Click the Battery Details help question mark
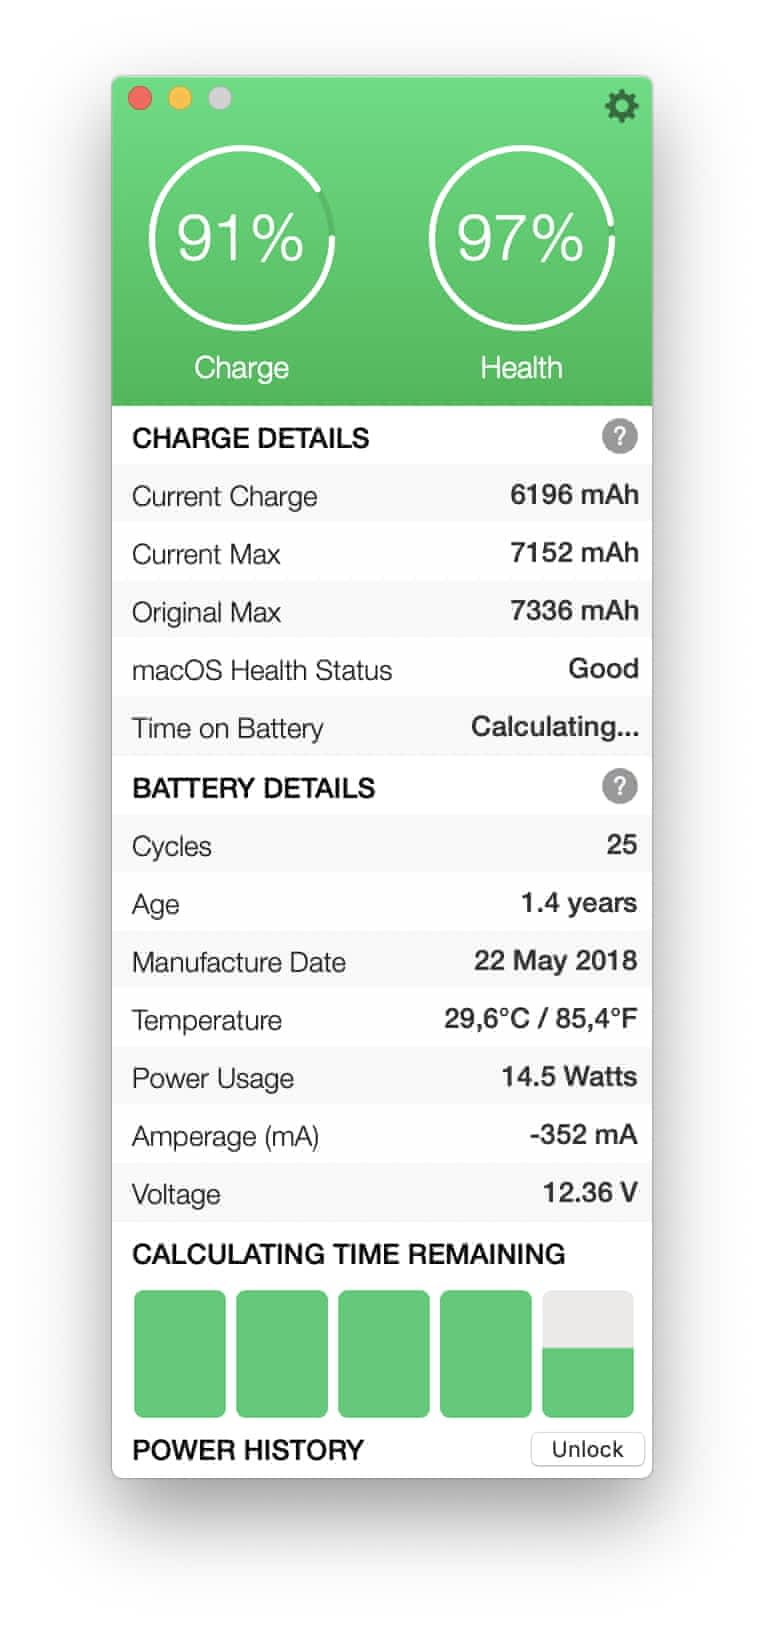764x1626 pixels. (x=619, y=787)
